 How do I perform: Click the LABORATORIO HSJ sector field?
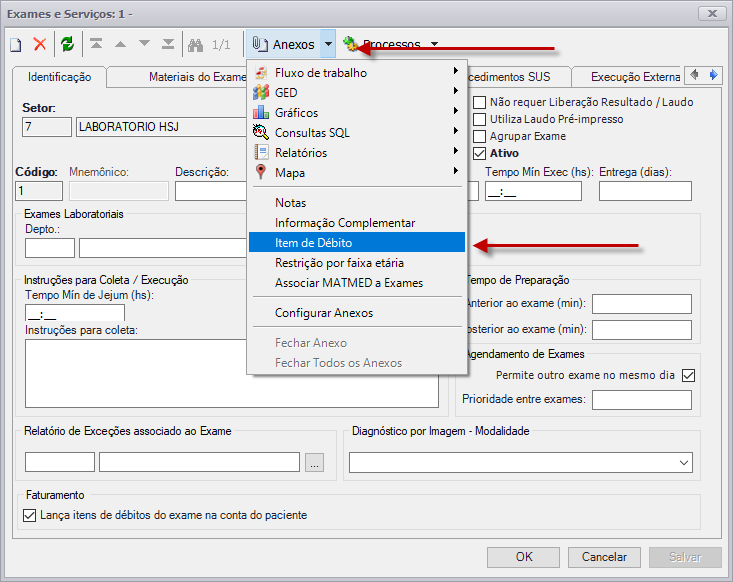(162, 127)
